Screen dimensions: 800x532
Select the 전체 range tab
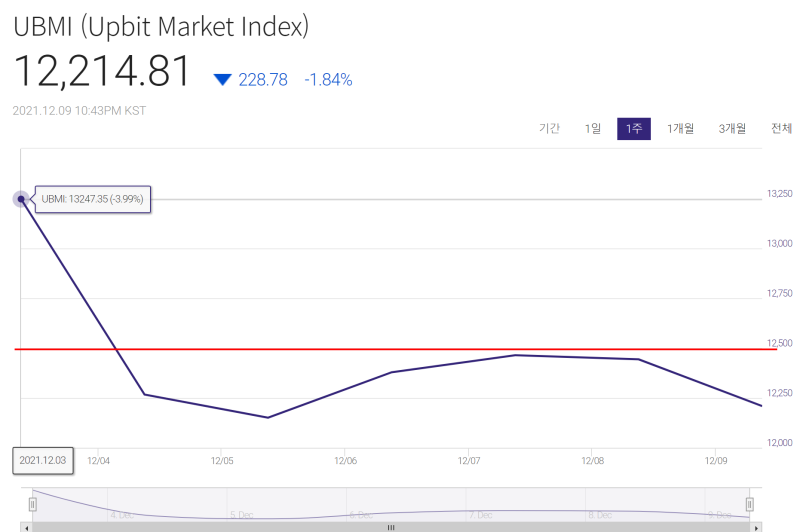[x=781, y=129]
